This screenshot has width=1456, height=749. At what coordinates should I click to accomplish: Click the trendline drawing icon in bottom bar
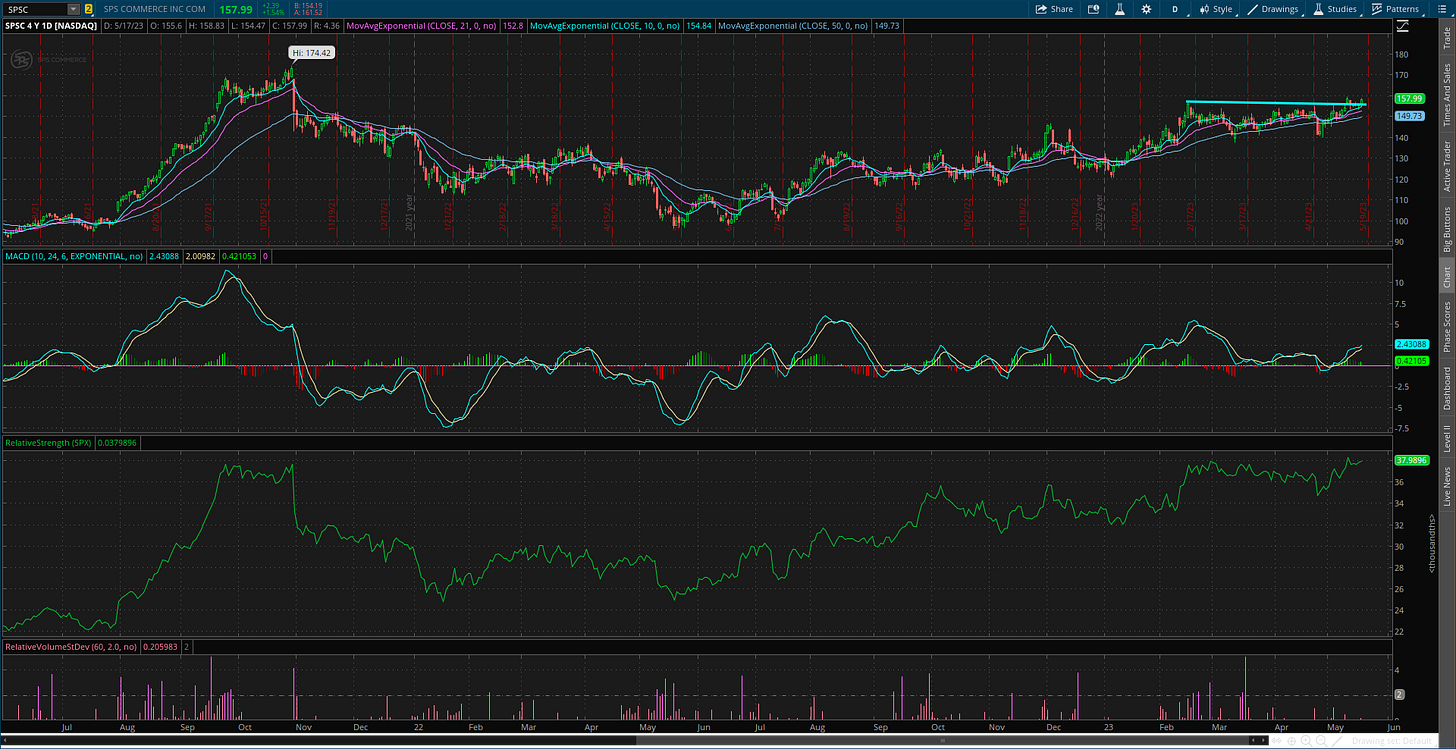click(x=1337, y=741)
